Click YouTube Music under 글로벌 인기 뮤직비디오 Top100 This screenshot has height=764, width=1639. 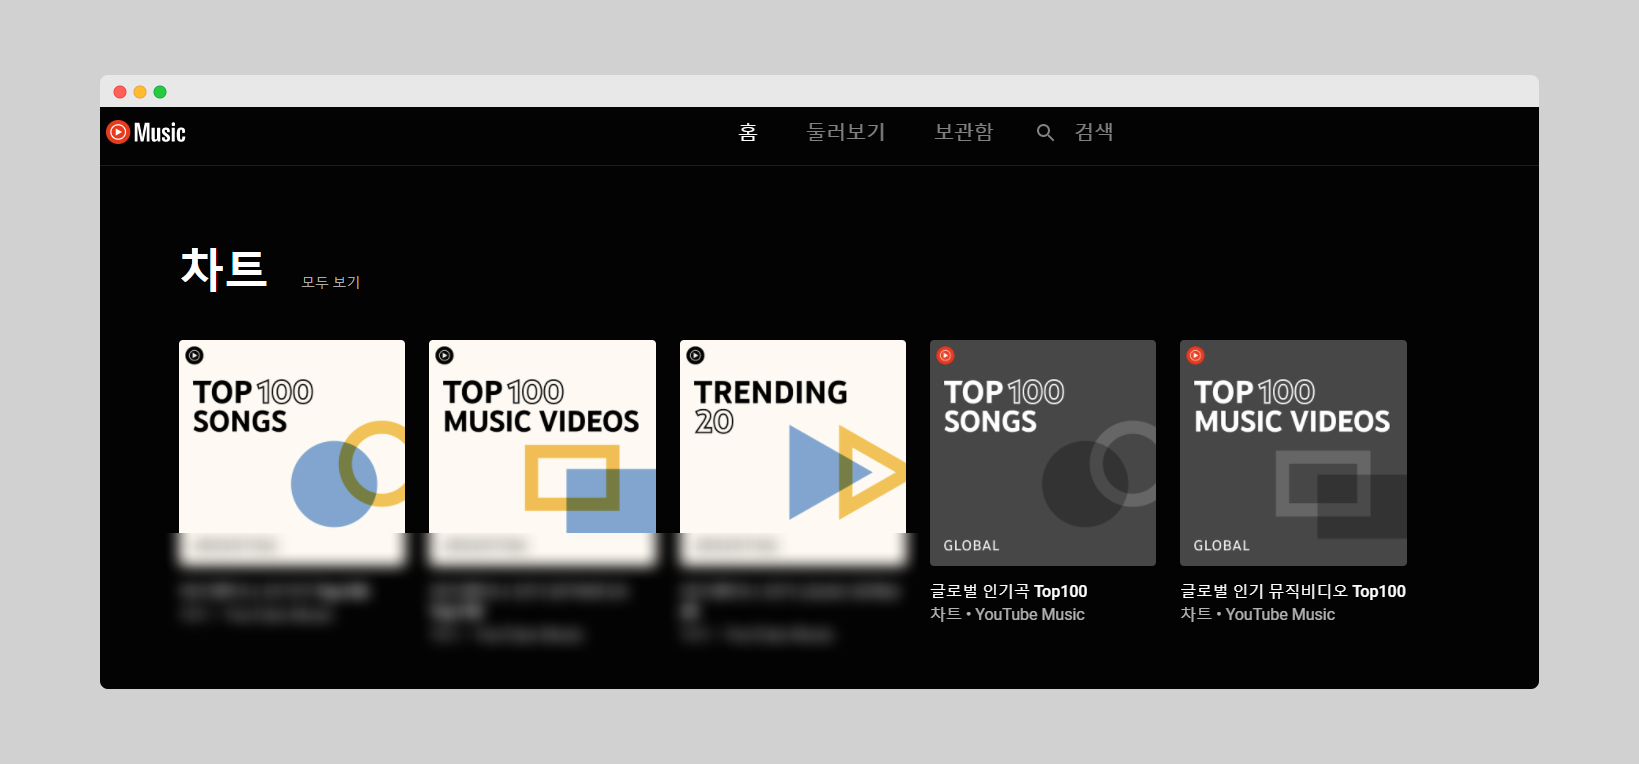(1280, 614)
